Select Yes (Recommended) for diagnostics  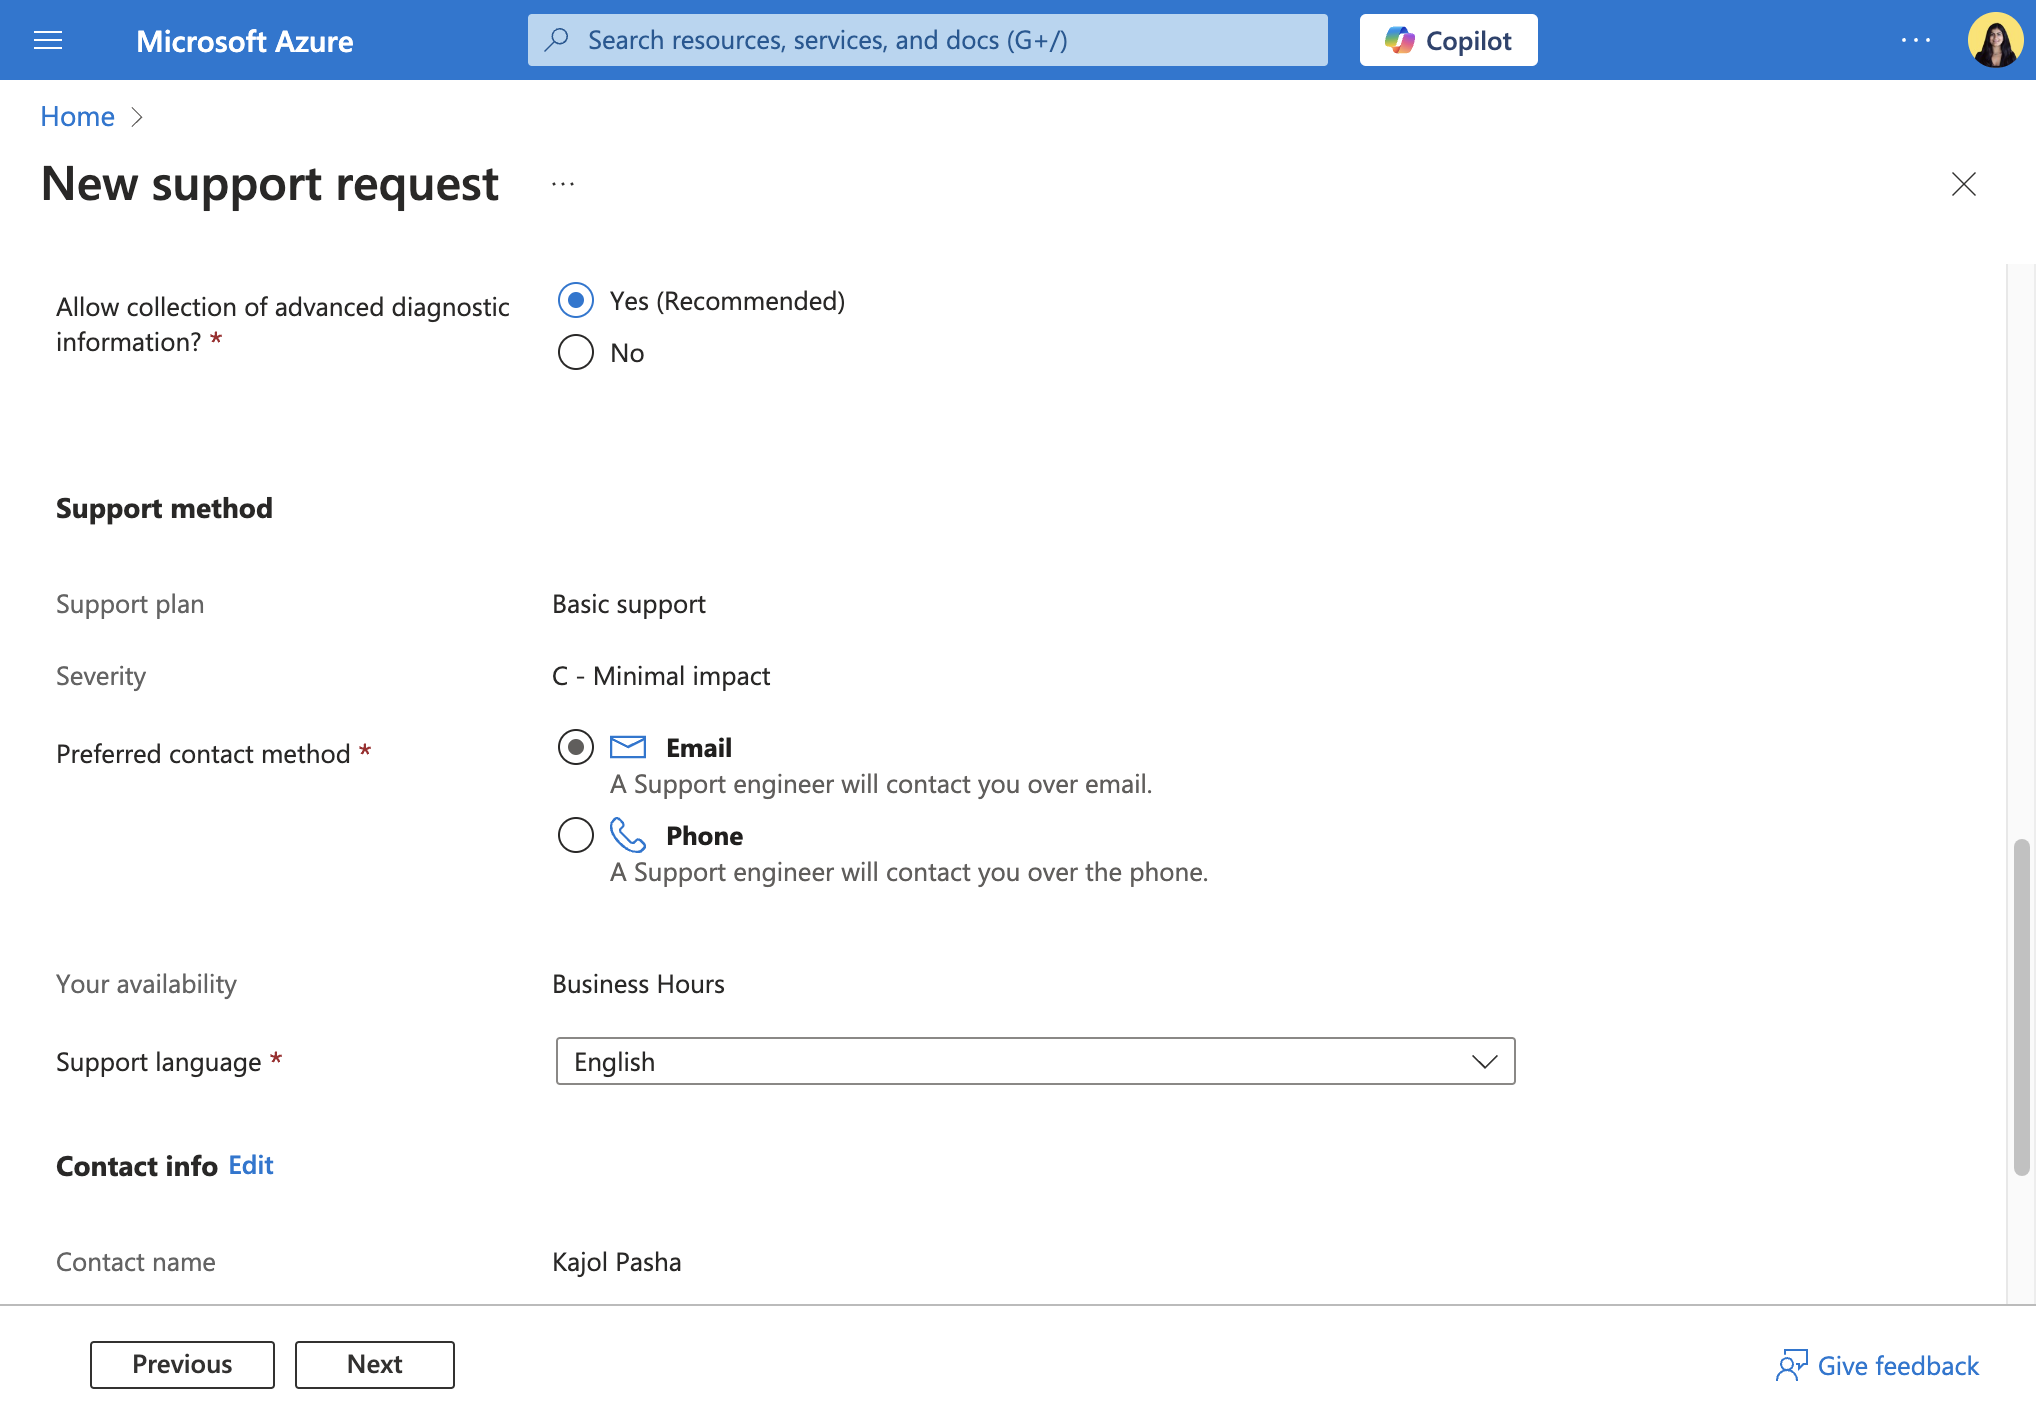click(576, 300)
